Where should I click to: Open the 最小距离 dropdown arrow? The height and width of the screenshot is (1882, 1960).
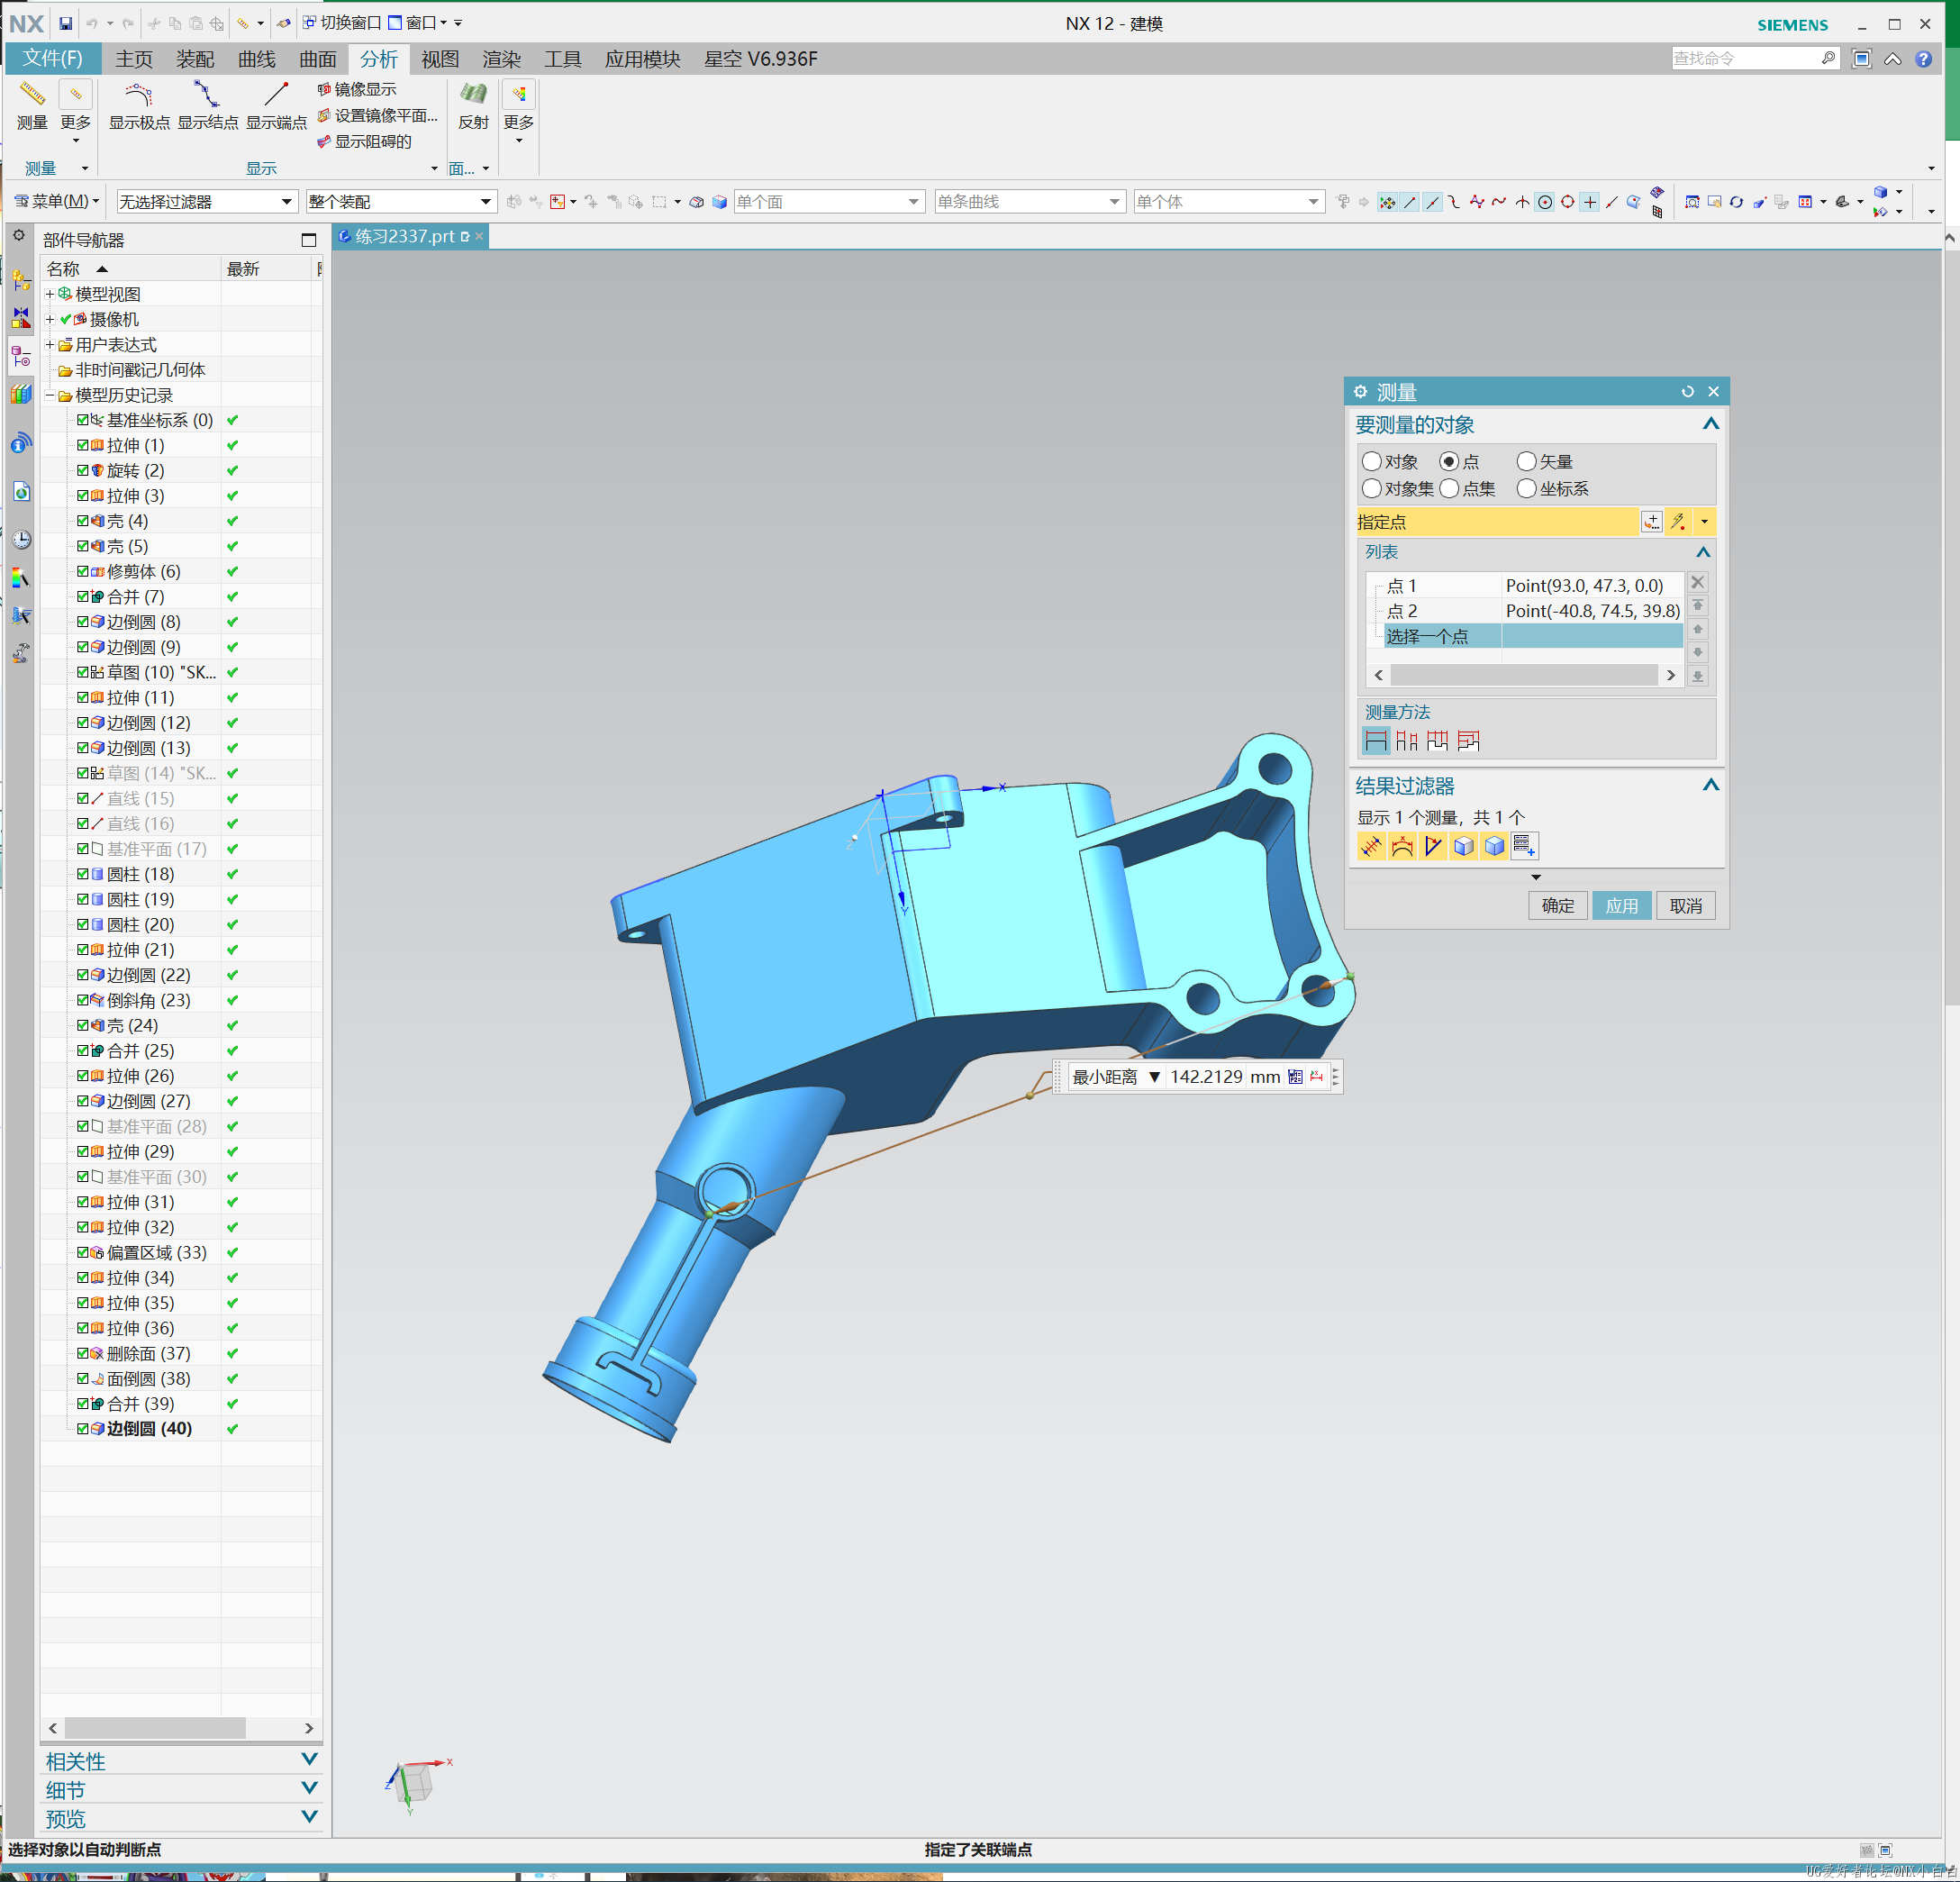click(1154, 1077)
